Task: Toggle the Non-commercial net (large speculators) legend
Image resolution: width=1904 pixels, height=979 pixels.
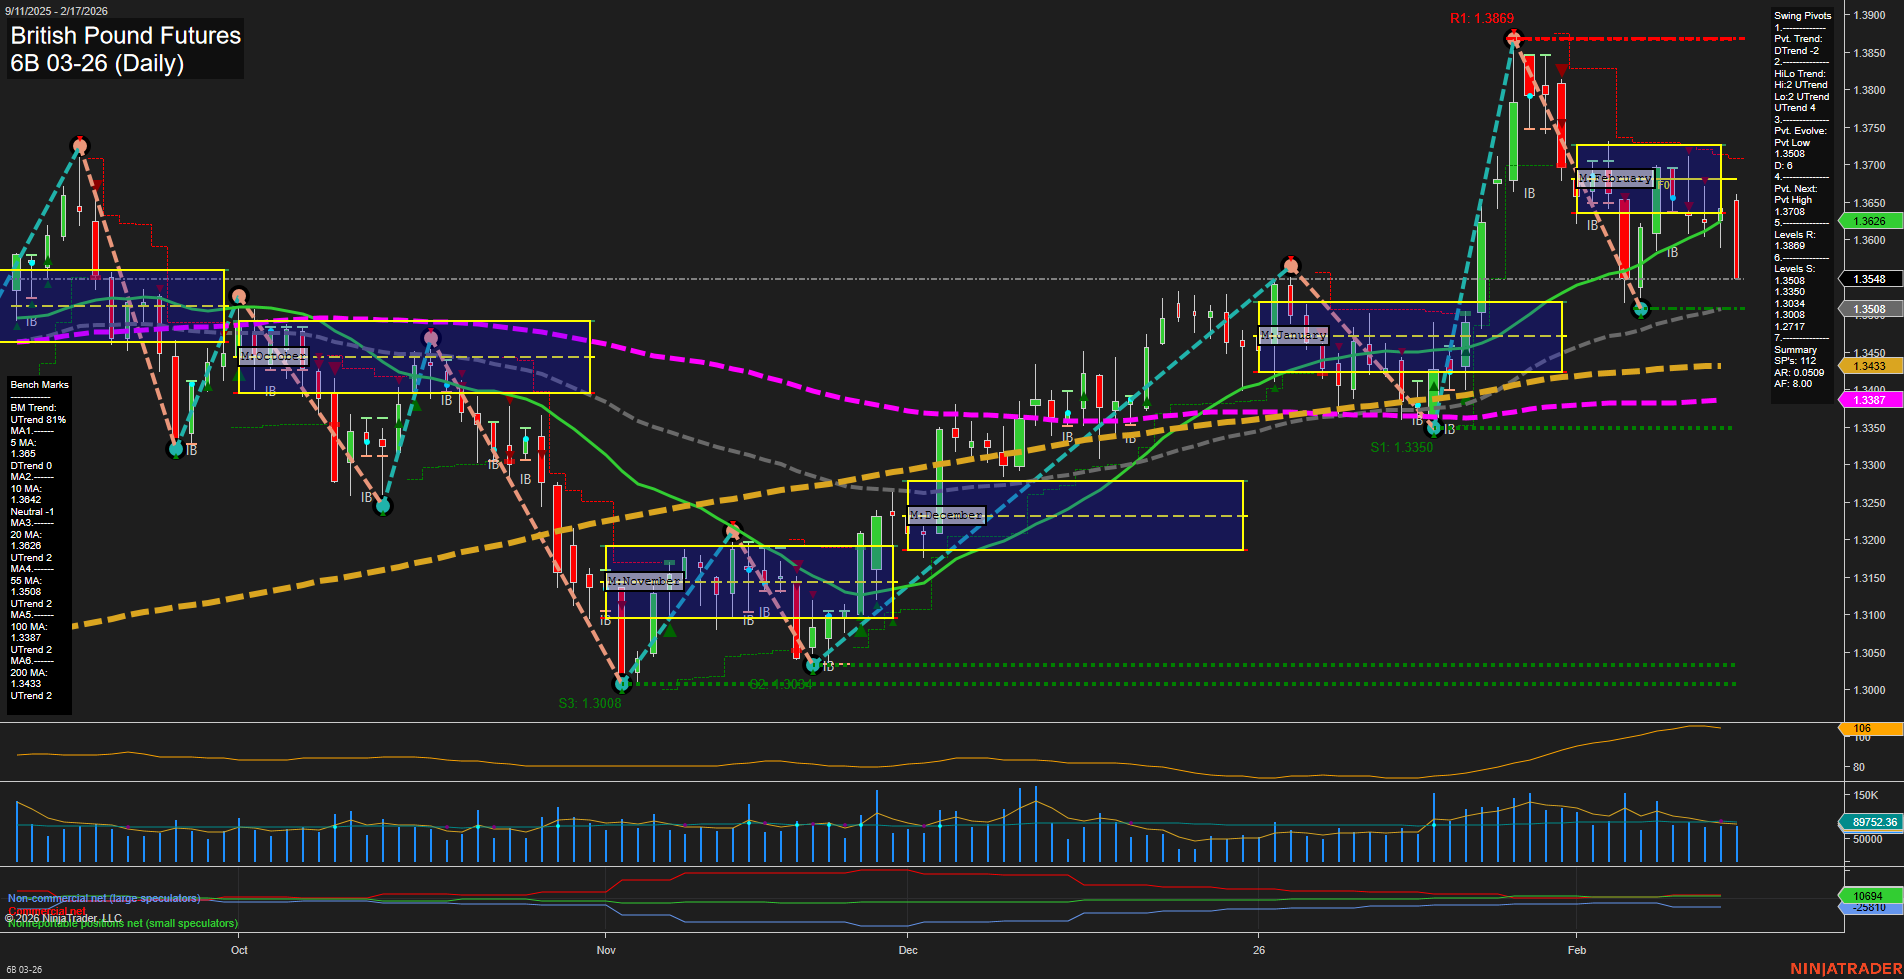Action: click(105, 898)
